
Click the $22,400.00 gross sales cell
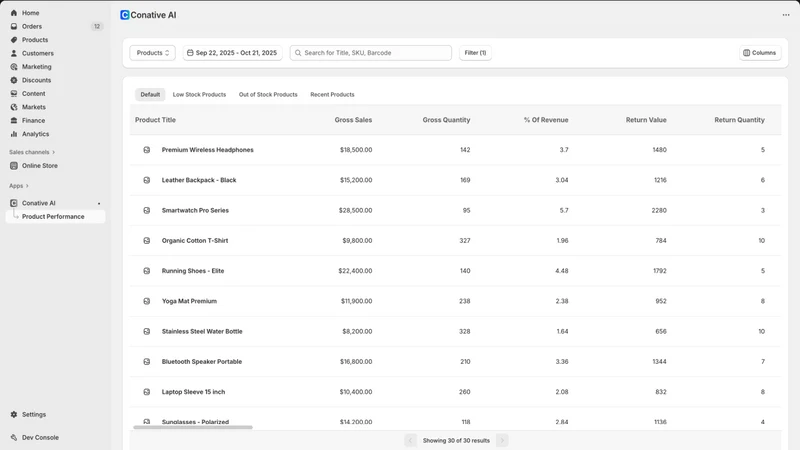[355, 271]
